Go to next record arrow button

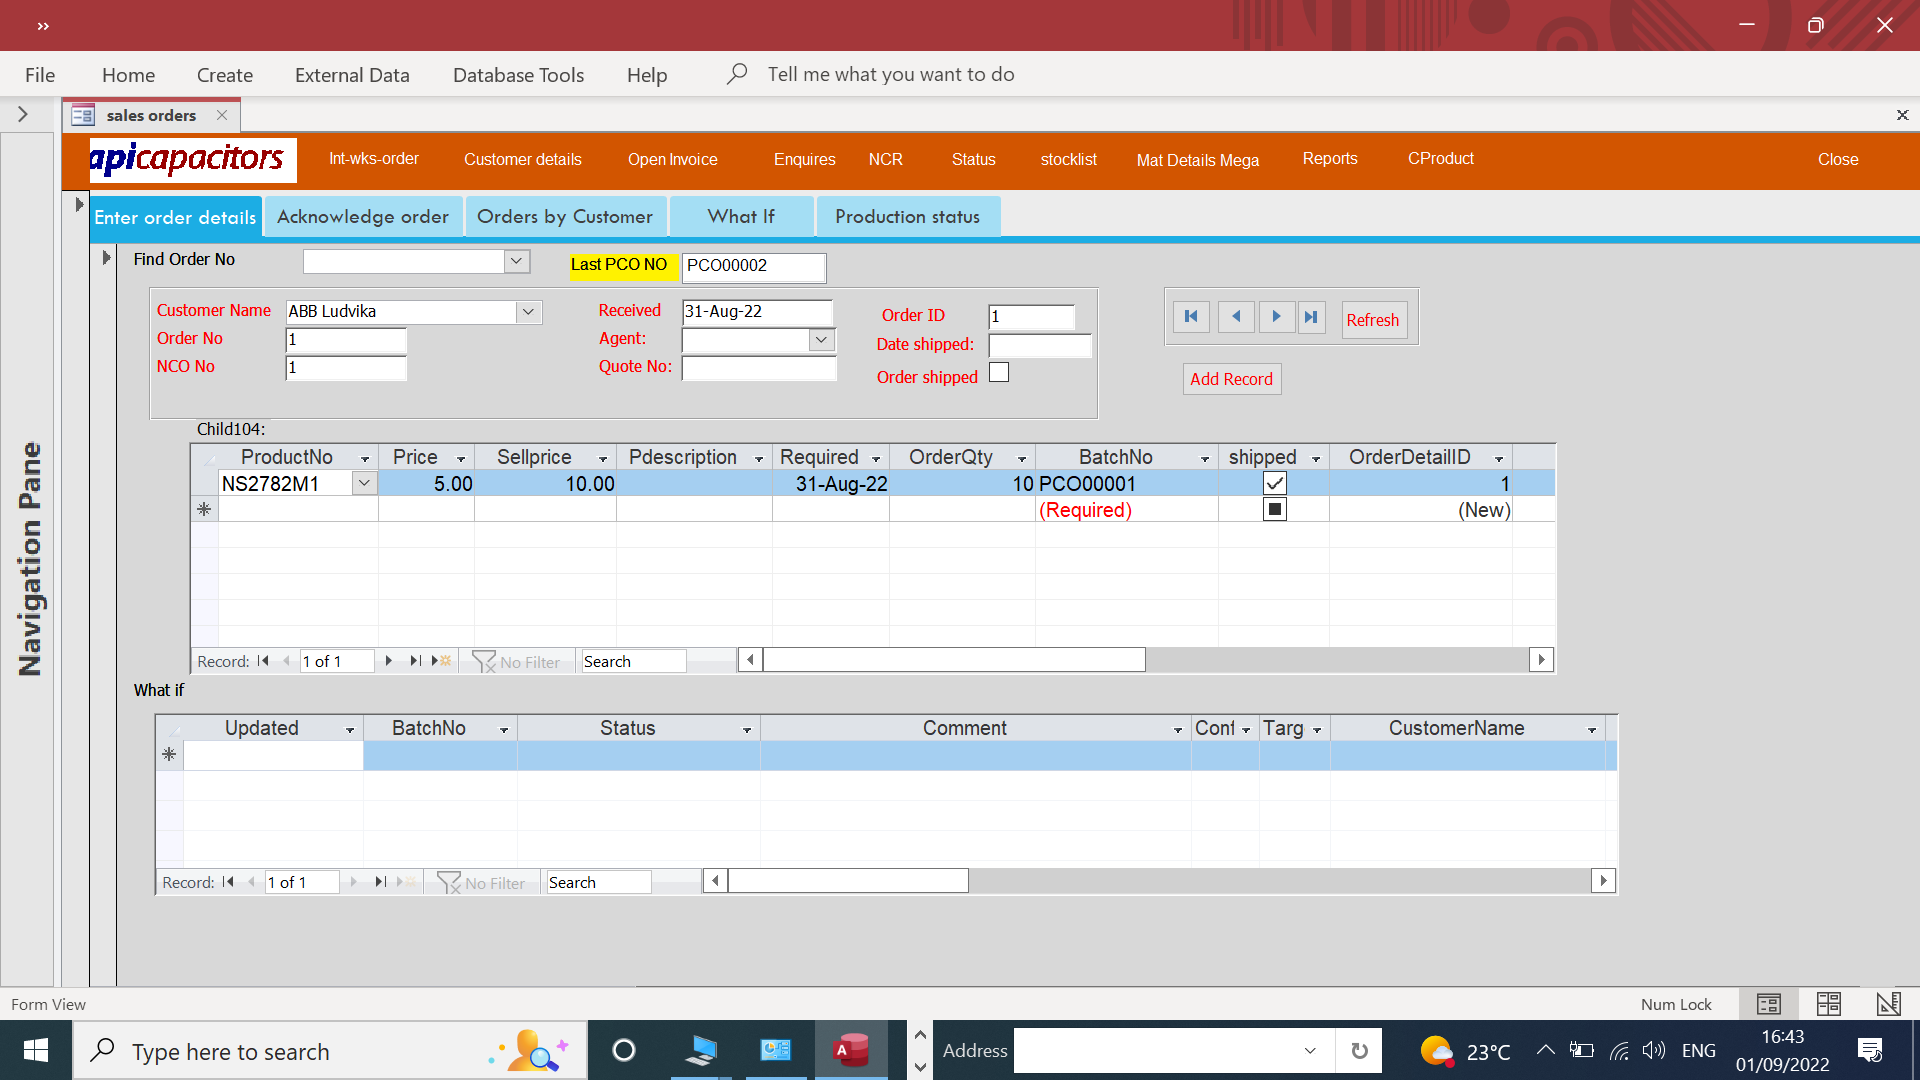pyautogui.click(x=1276, y=317)
